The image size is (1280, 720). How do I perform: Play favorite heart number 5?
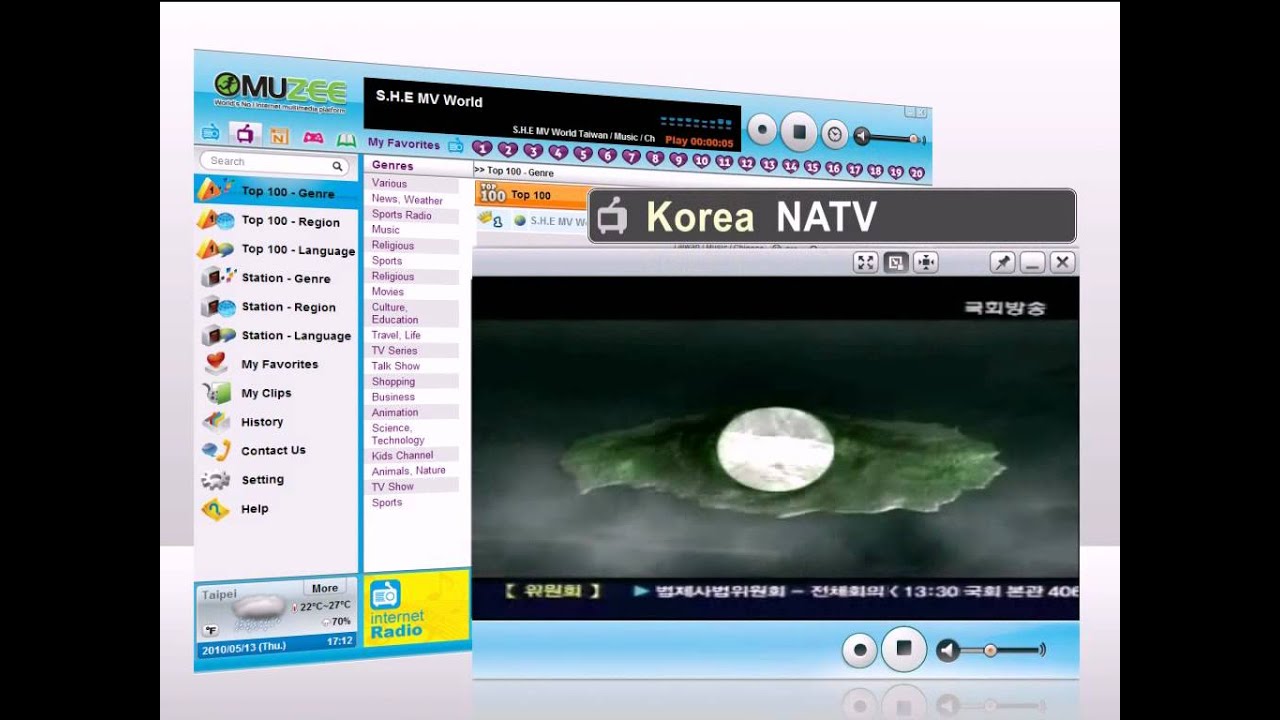point(582,154)
